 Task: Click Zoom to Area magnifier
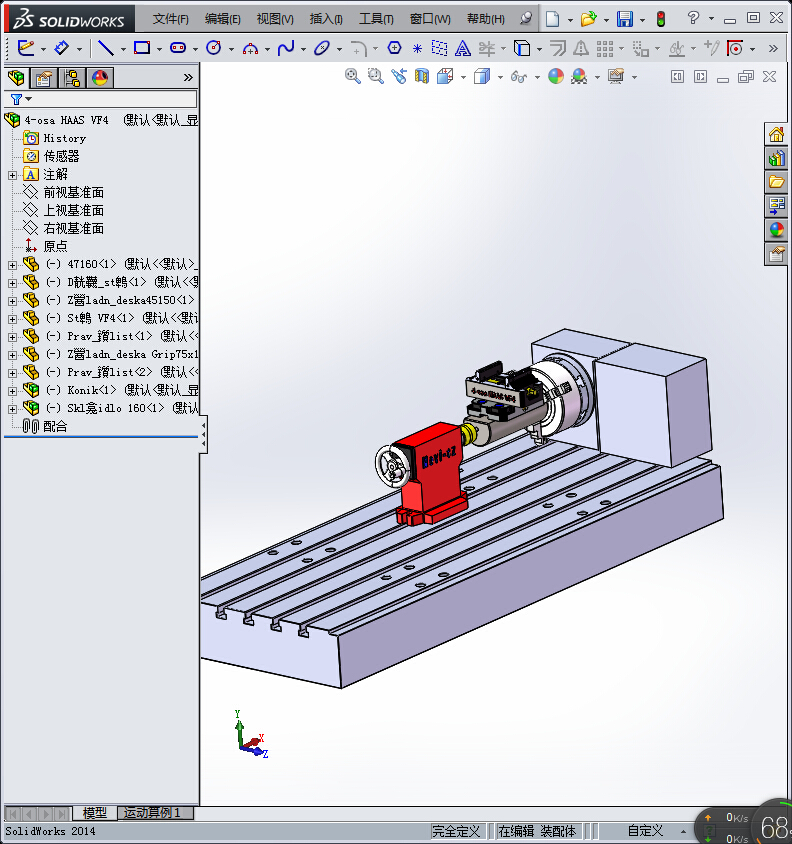[x=375, y=76]
